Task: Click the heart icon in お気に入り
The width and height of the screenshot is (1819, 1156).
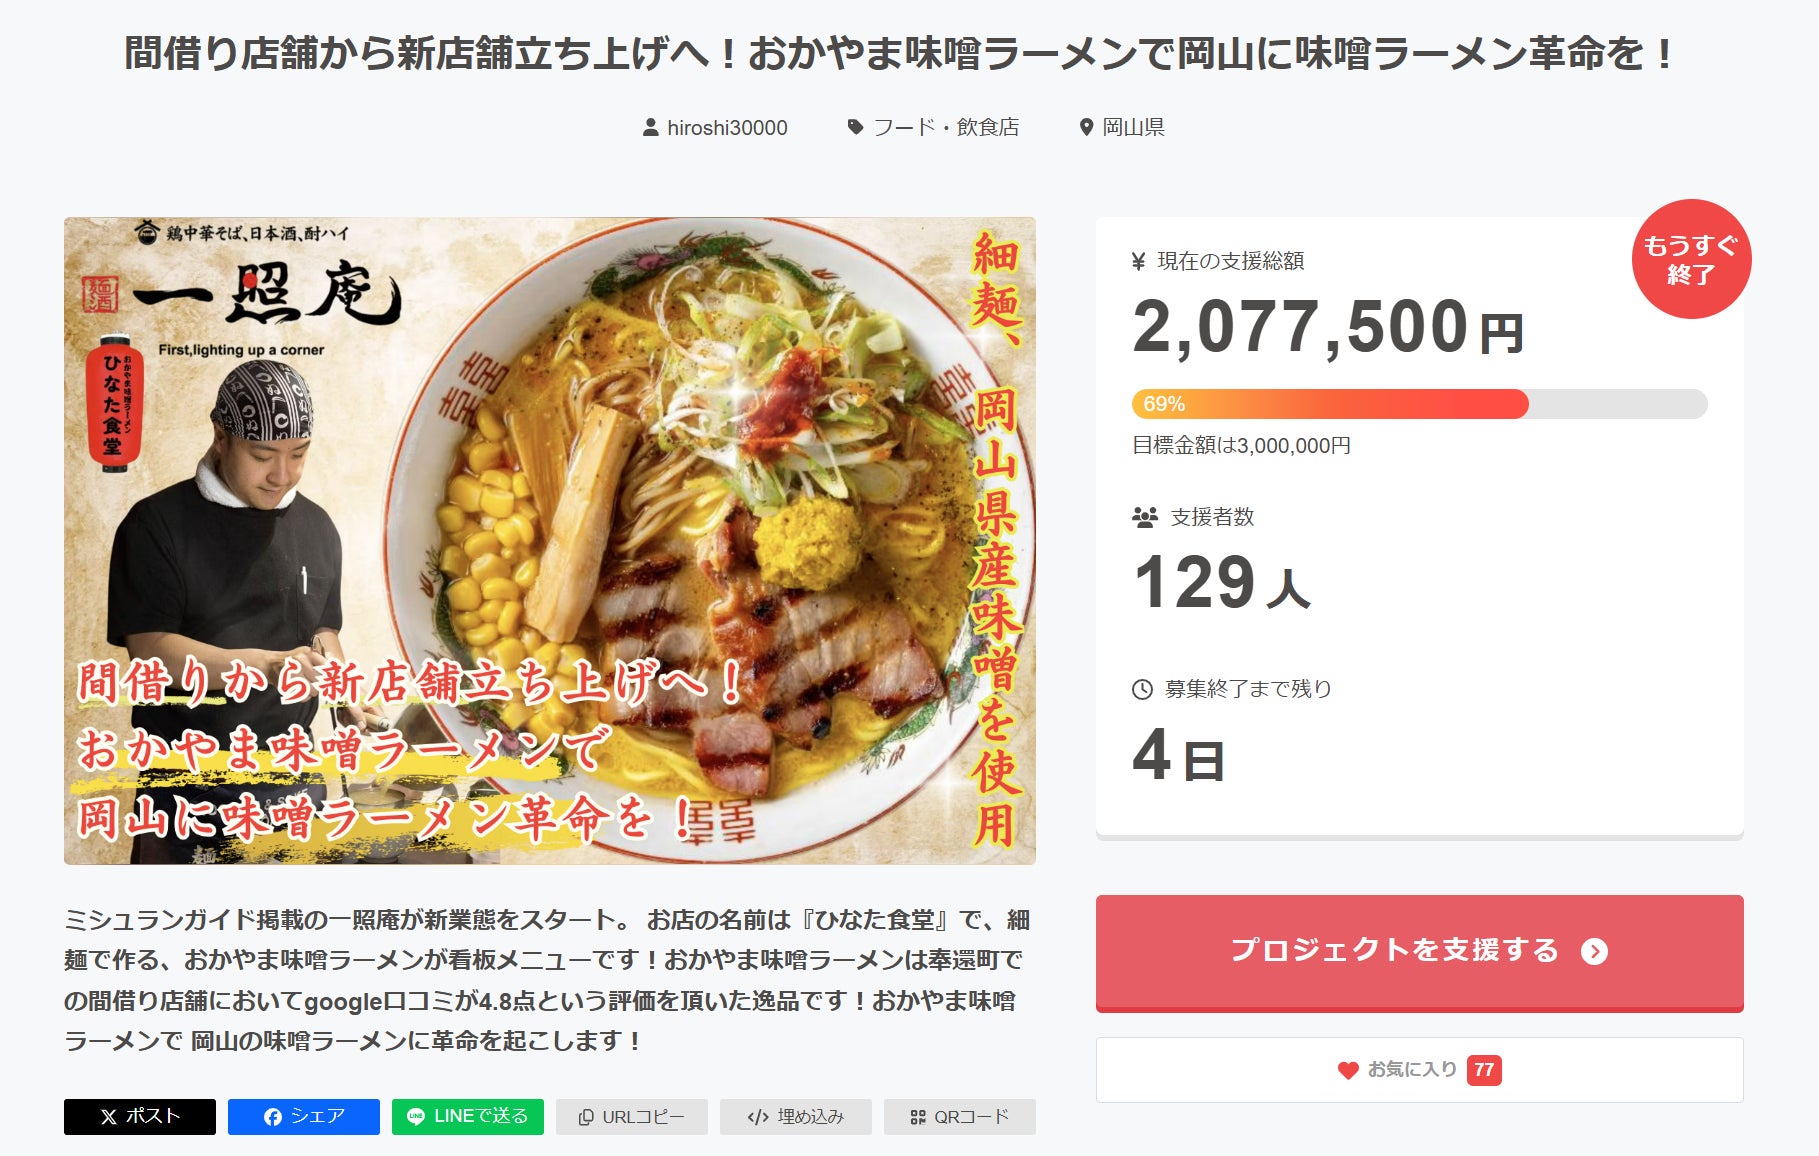Action: (1348, 1070)
